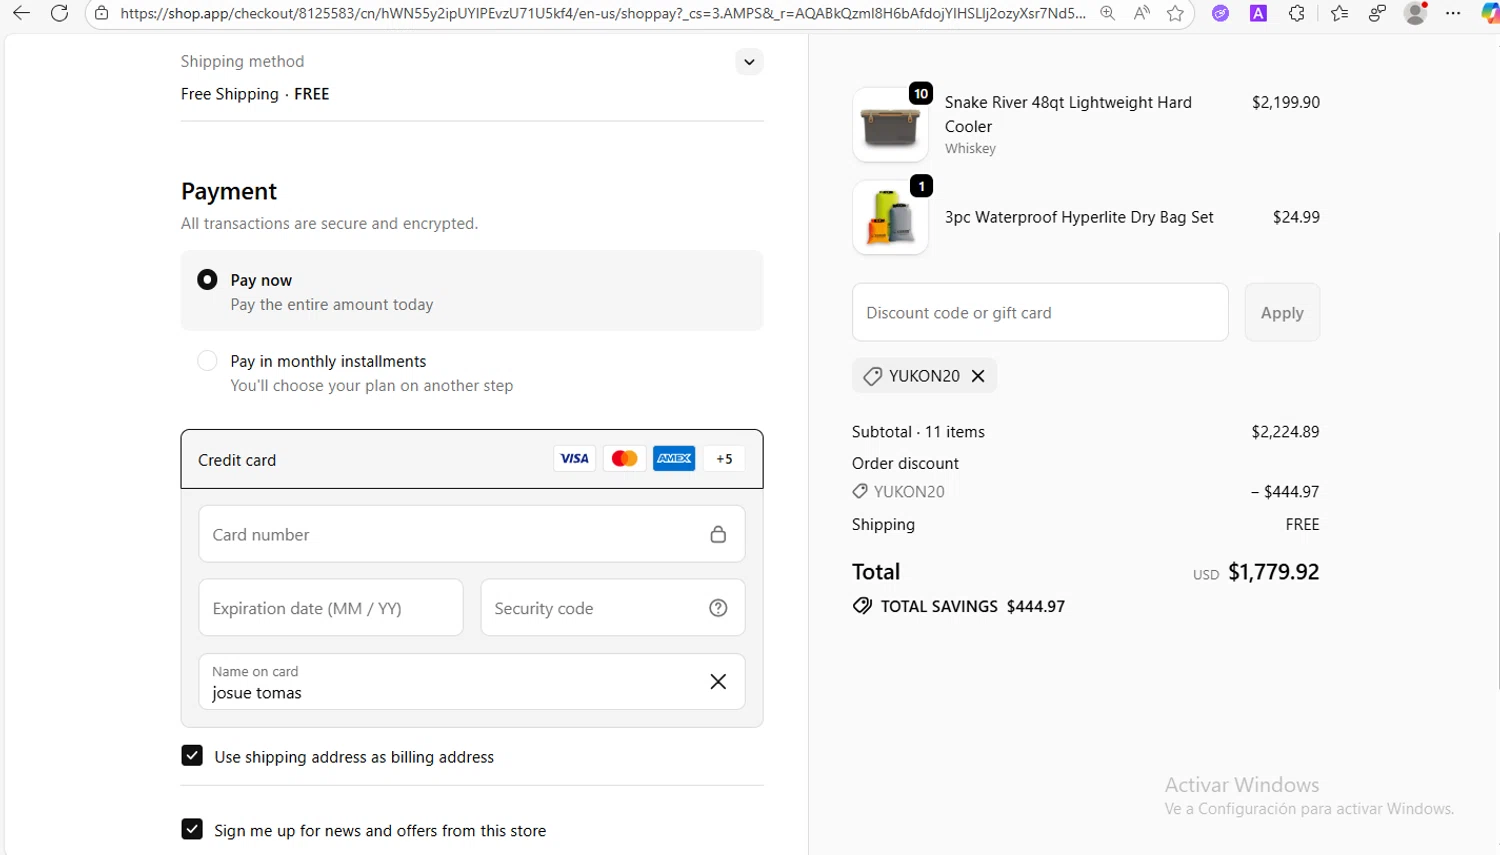Open Security code help question icon
The height and width of the screenshot is (855, 1500).
click(718, 608)
